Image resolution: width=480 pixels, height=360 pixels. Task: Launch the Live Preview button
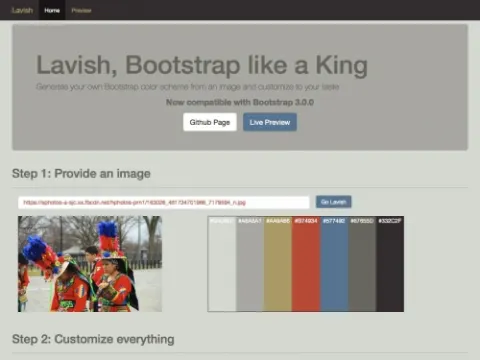[270, 122]
